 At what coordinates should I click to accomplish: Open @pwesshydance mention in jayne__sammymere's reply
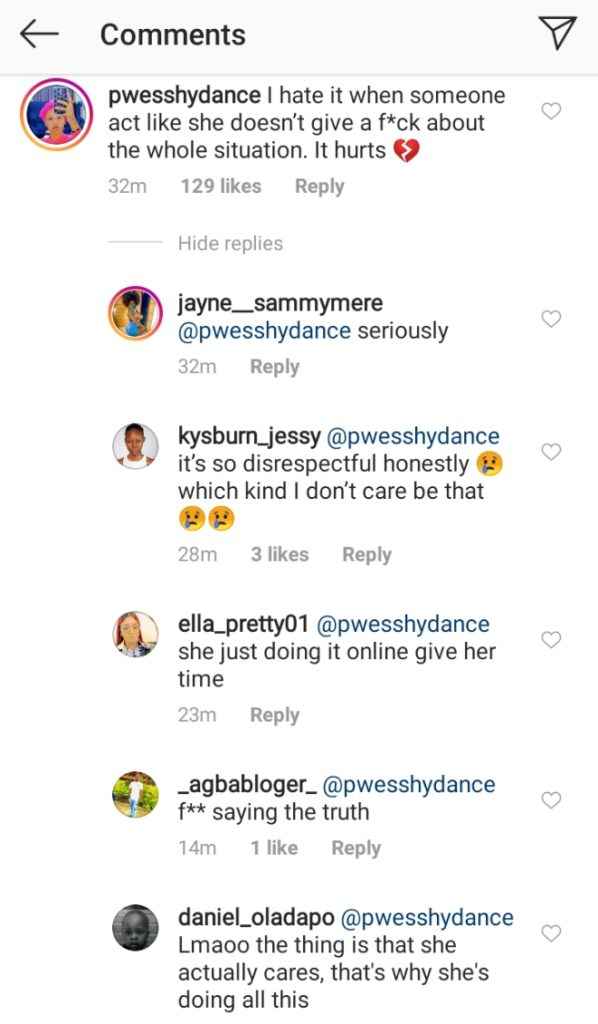[x=264, y=331]
